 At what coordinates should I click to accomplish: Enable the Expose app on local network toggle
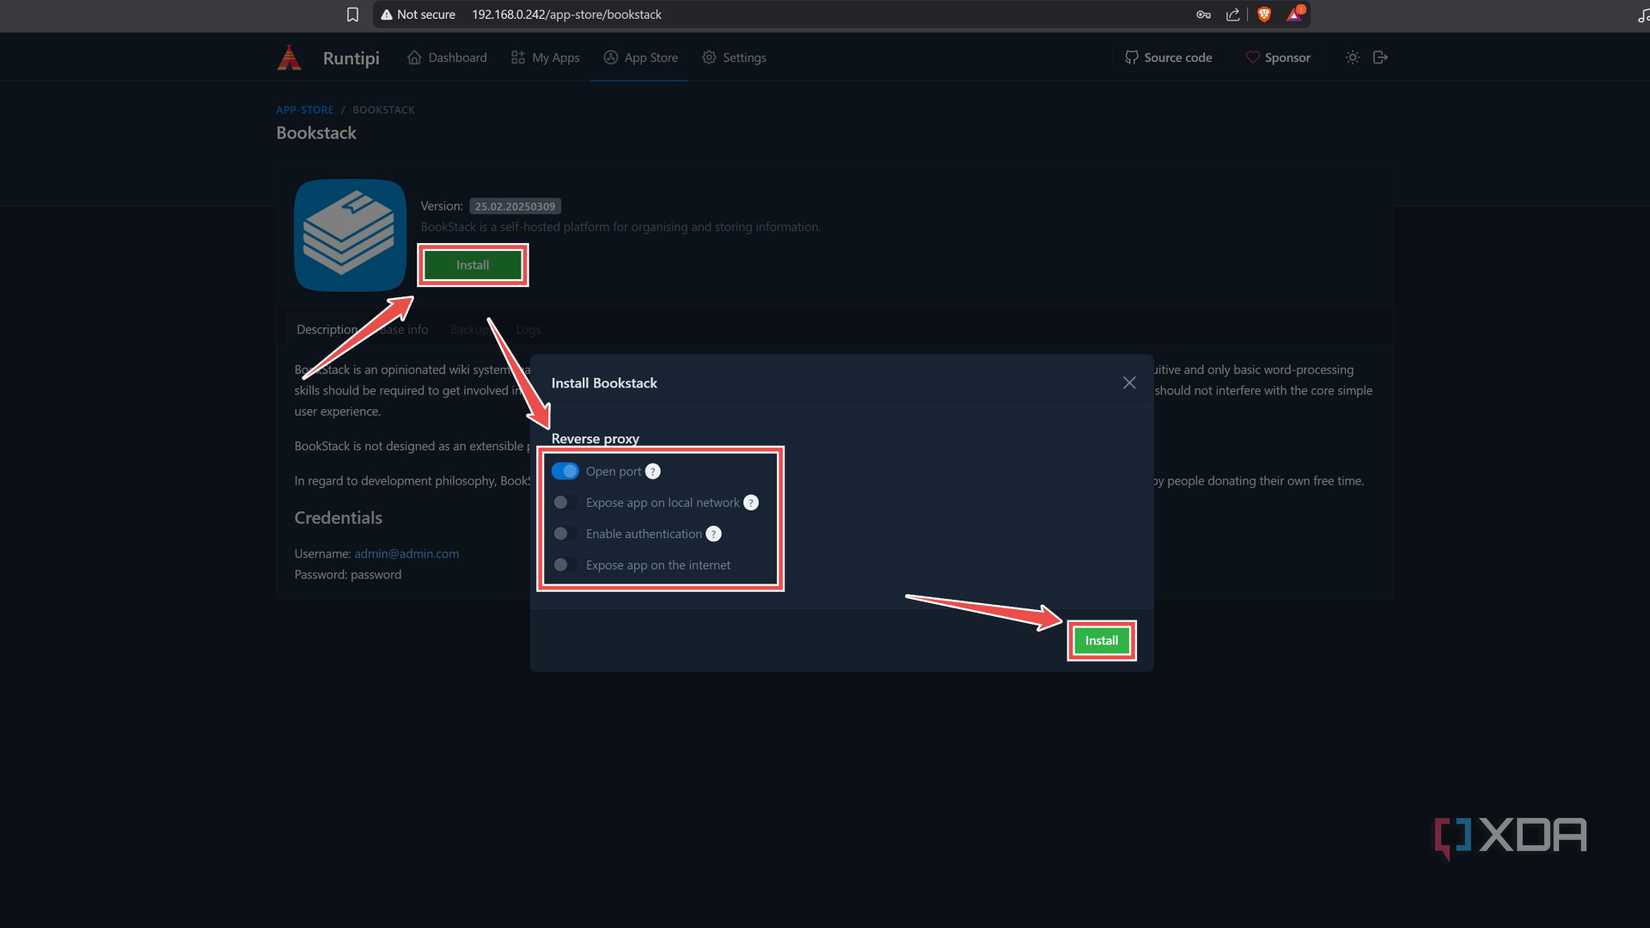tap(560, 502)
